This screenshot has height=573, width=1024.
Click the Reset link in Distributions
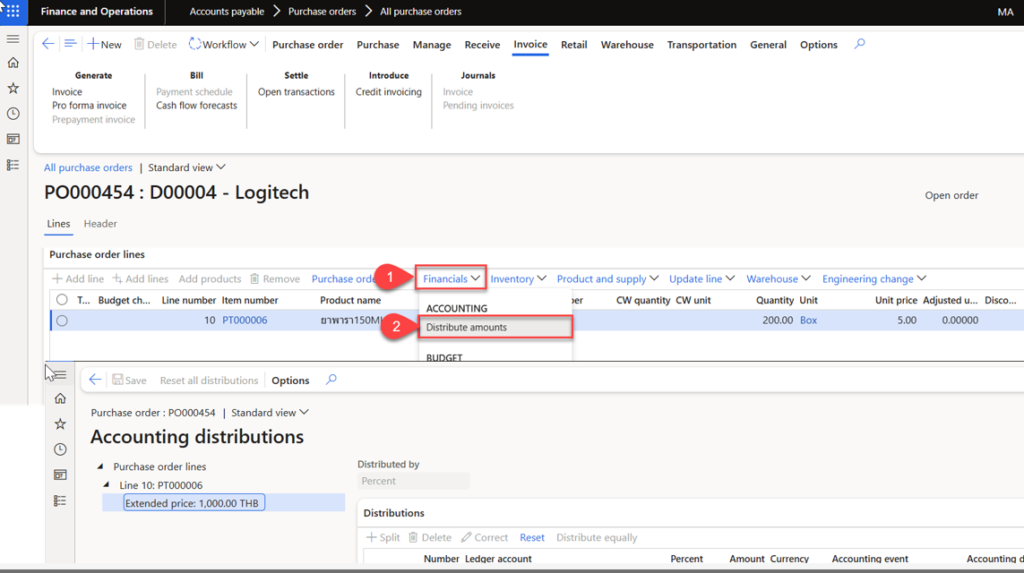(x=532, y=538)
